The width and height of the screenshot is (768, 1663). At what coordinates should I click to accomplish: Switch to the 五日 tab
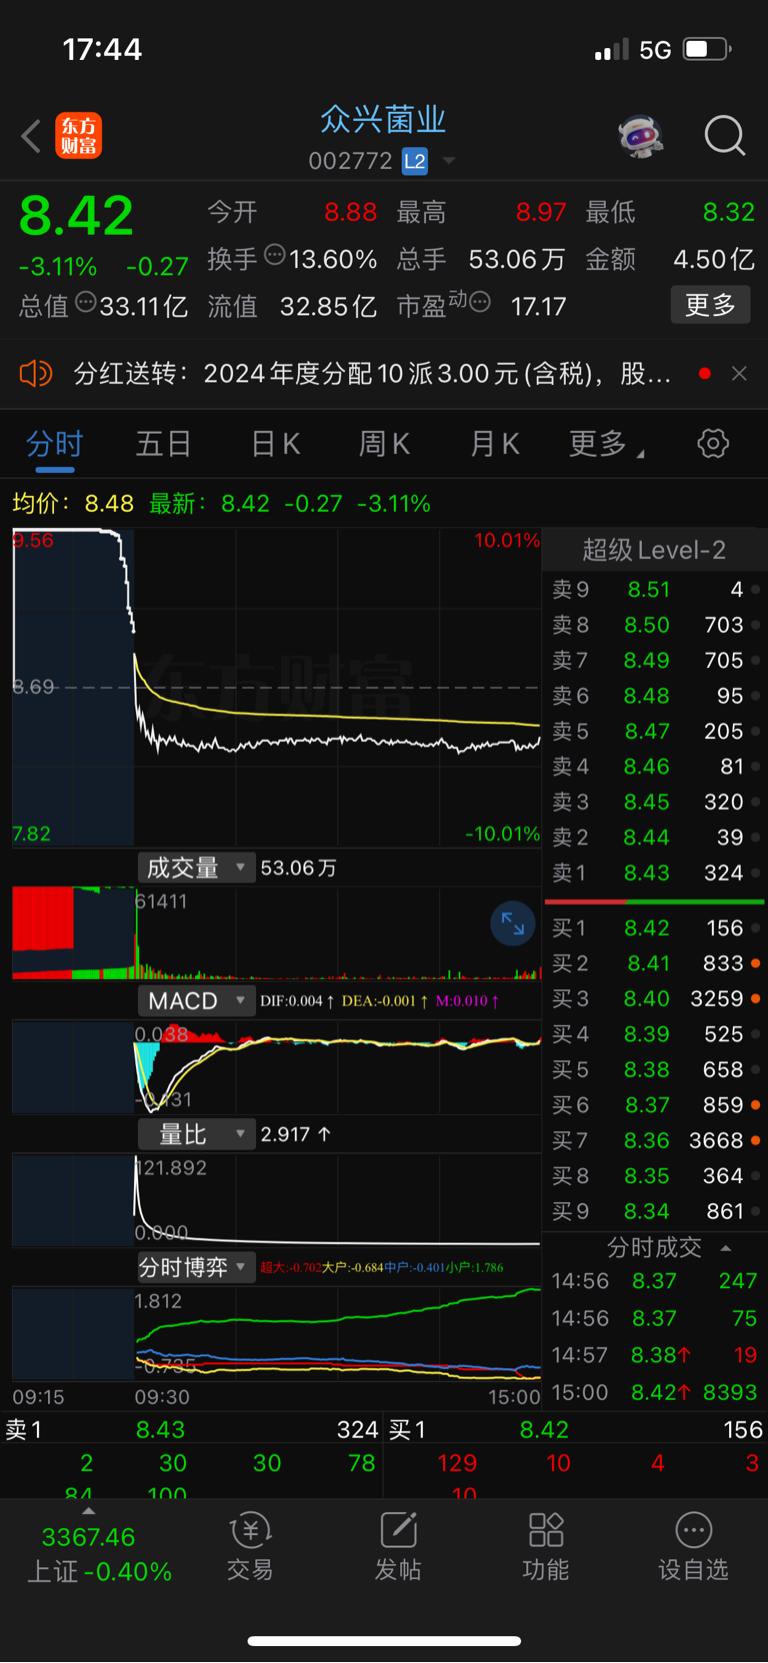pos(163,444)
